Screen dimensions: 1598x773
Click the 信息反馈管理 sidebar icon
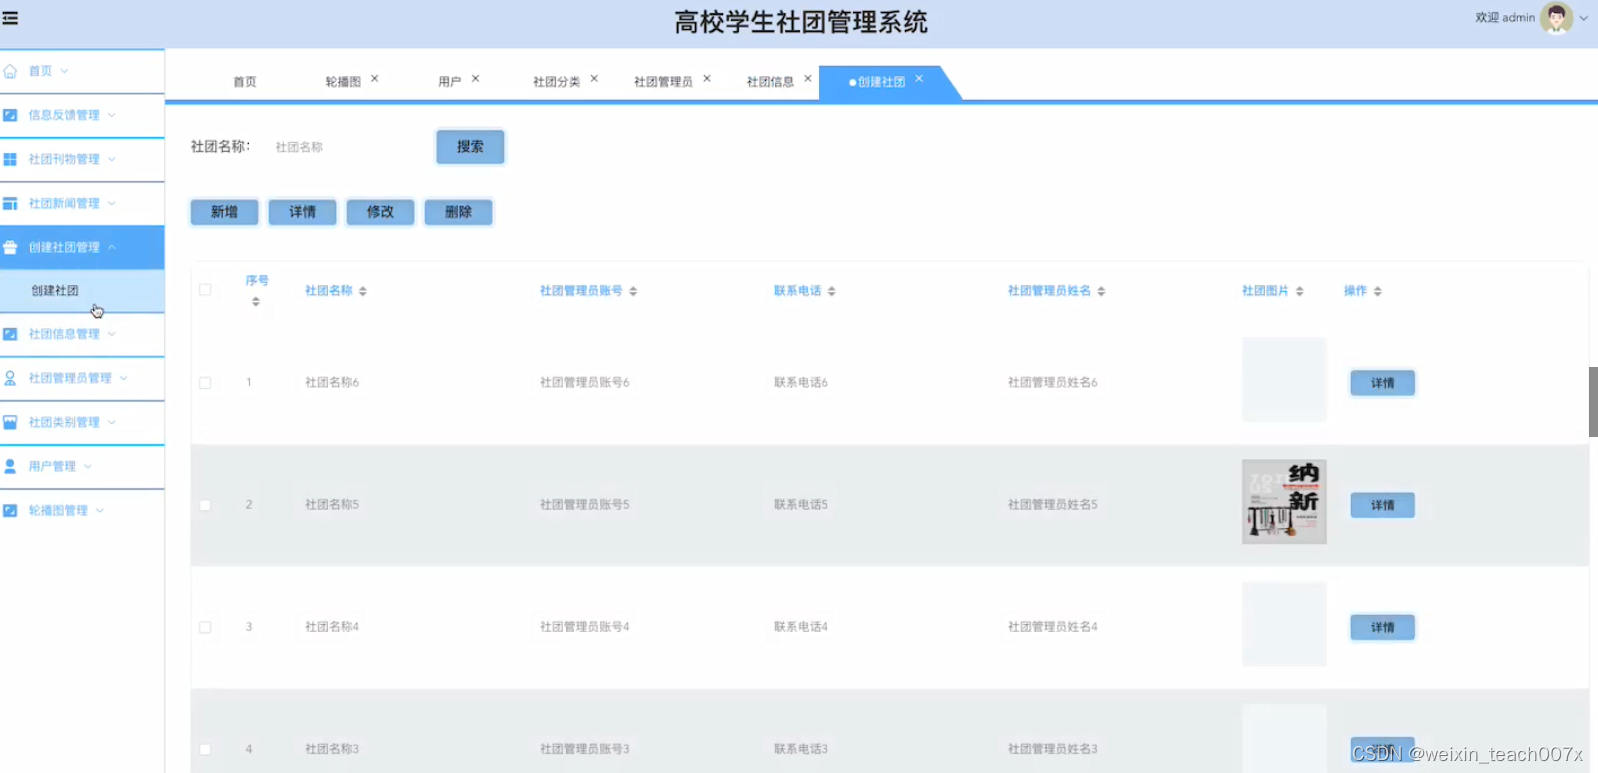[10, 115]
